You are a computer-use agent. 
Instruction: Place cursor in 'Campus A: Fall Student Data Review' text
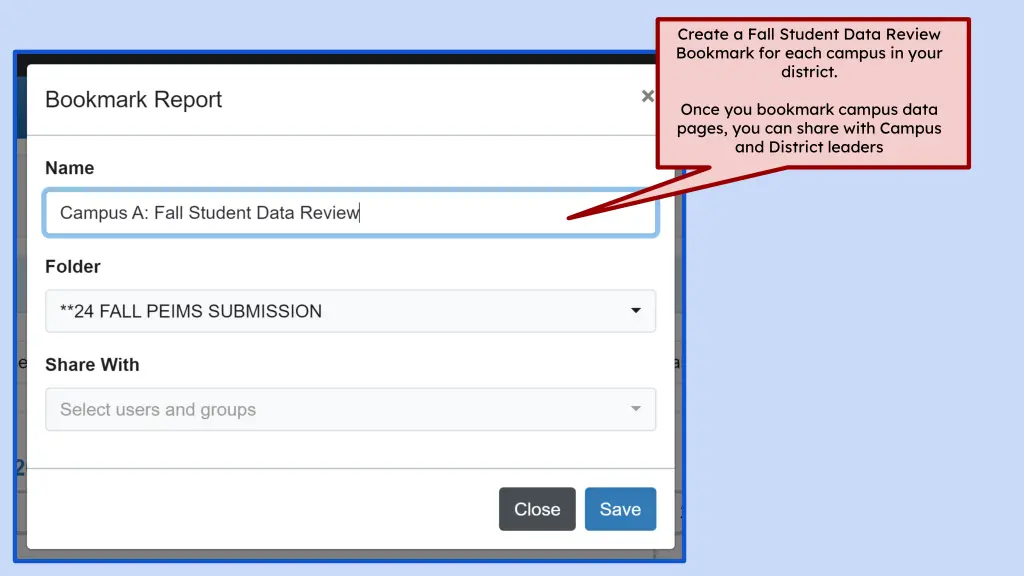(209, 213)
